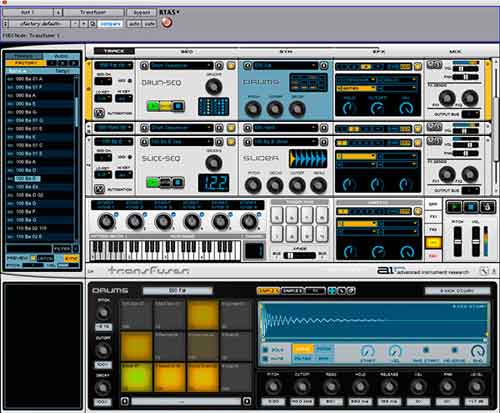Viewport: 500px width, 413px height.
Task: Click the yellow save icon next to Drum-Seq preset
Action: pyautogui.click(x=231, y=66)
